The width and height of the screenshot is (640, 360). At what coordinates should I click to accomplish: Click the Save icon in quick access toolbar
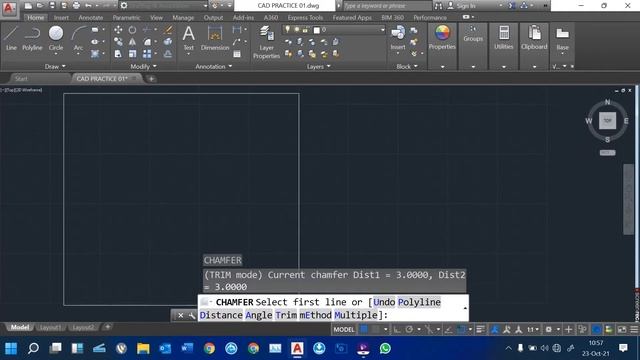click(x=52, y=6)
